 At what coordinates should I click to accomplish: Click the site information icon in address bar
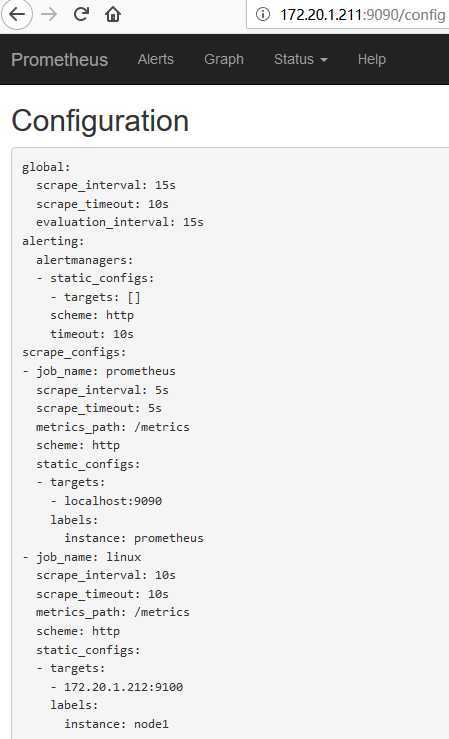263,15
